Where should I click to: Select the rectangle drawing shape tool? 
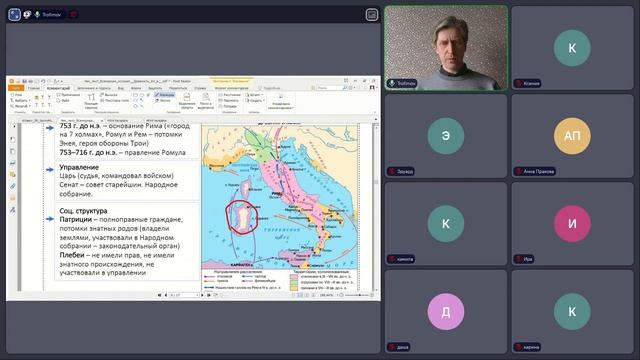tap(135, 95)
